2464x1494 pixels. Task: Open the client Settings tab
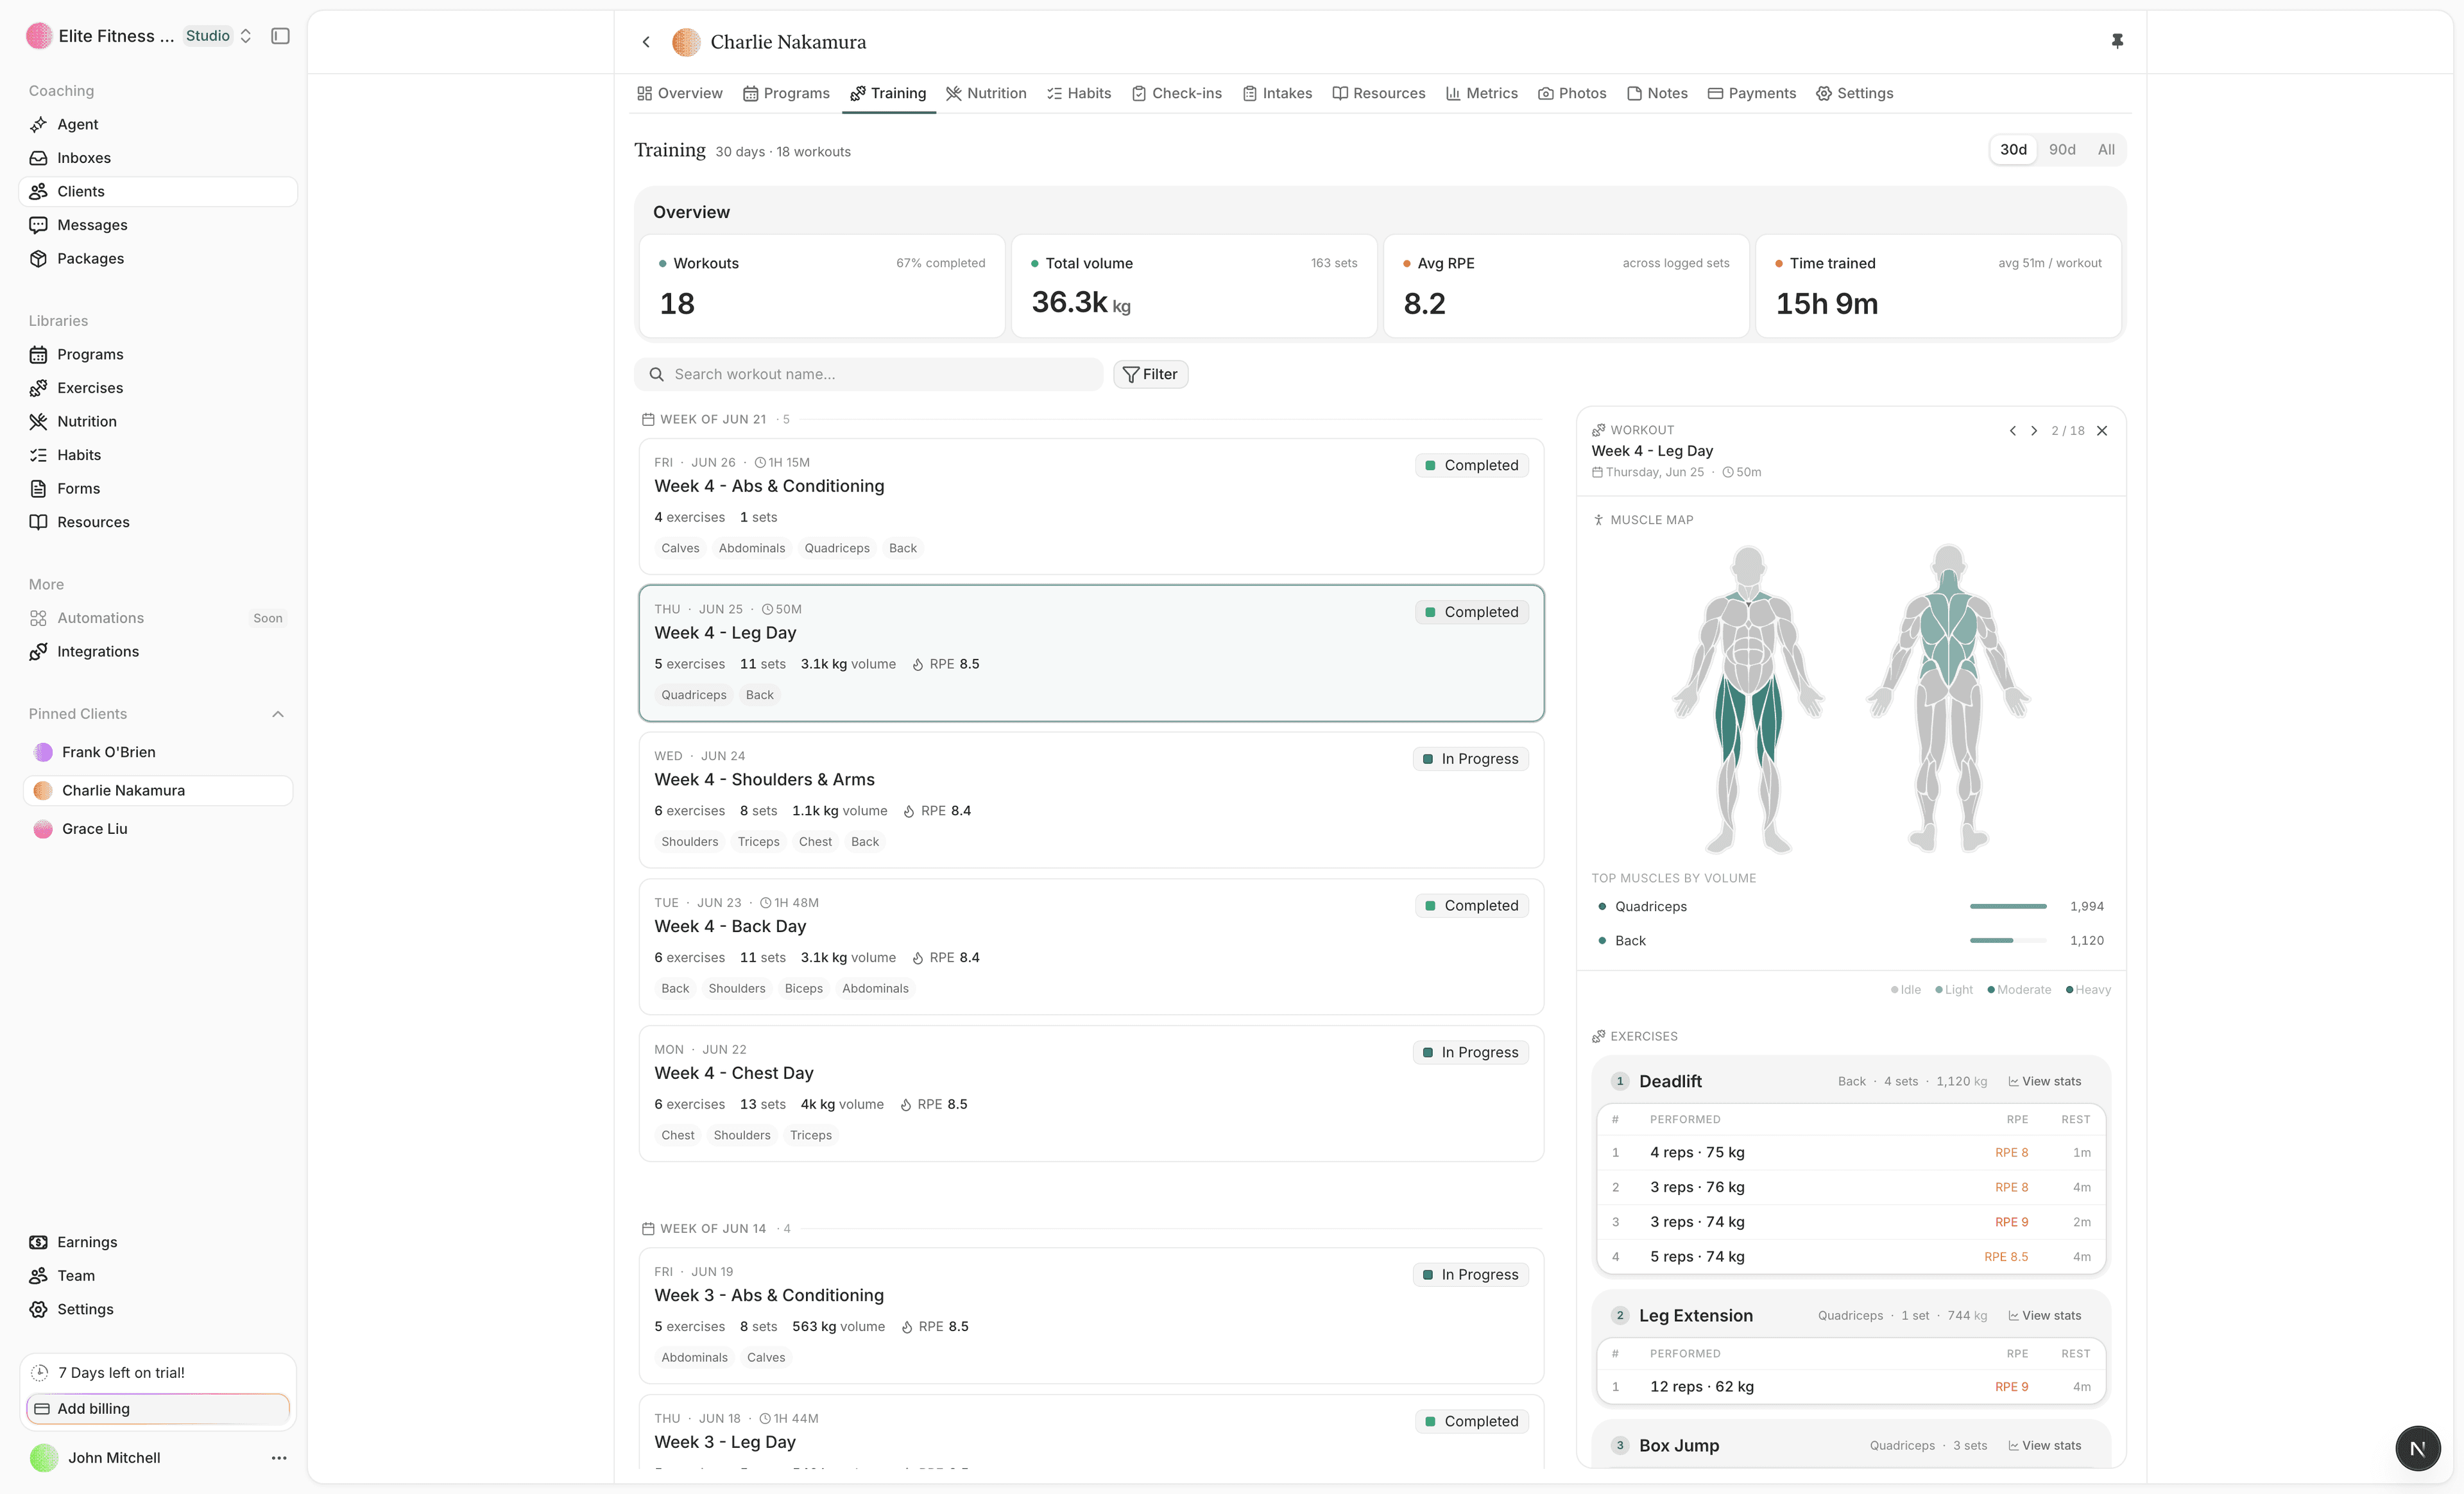coord(1855,93)
